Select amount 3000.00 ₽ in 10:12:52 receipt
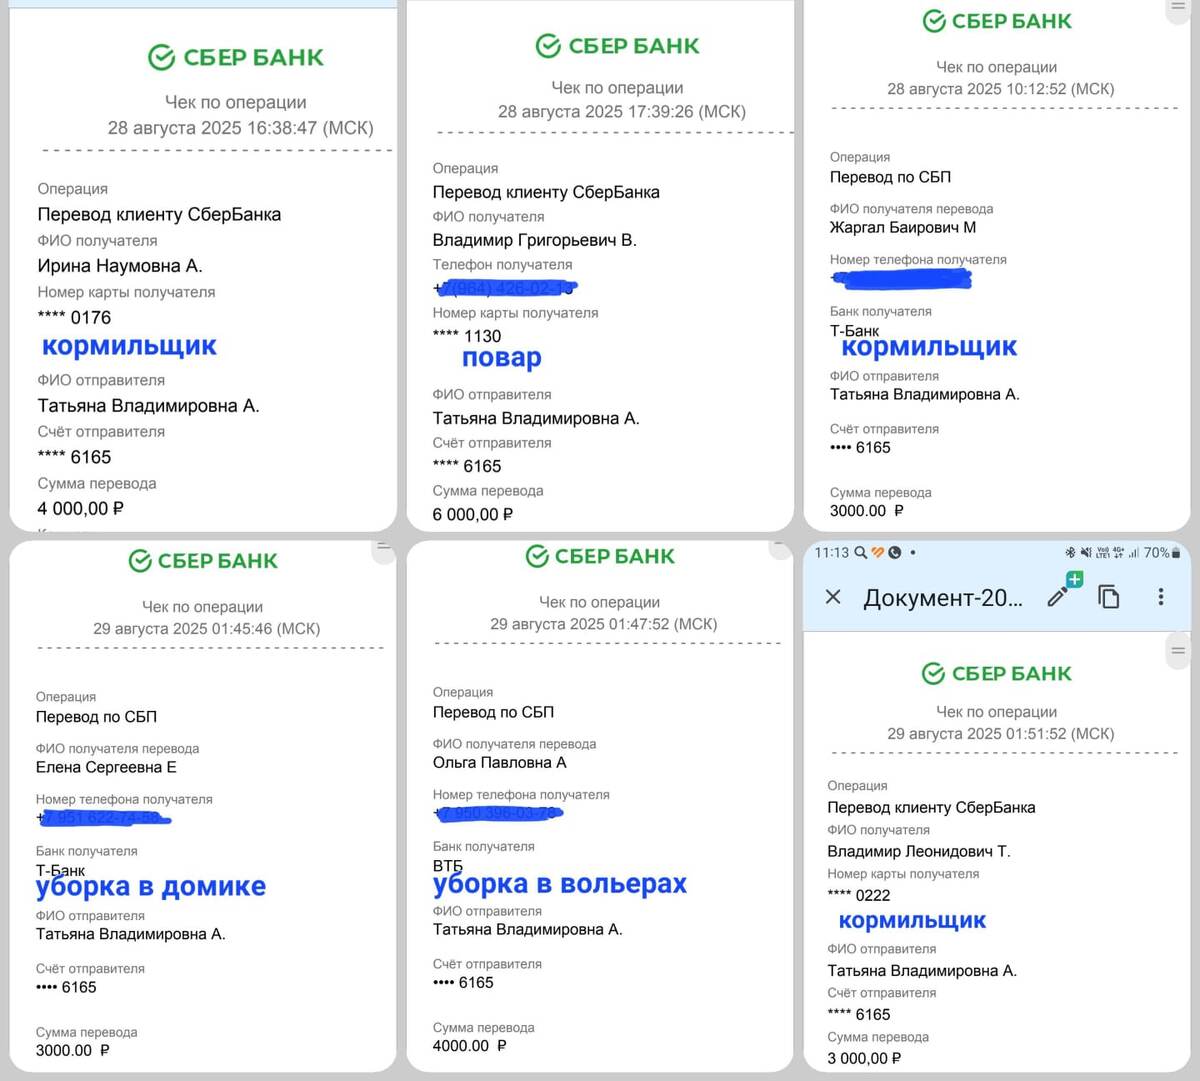Viewport: 1200px width, 1081px height. (867, 510)
